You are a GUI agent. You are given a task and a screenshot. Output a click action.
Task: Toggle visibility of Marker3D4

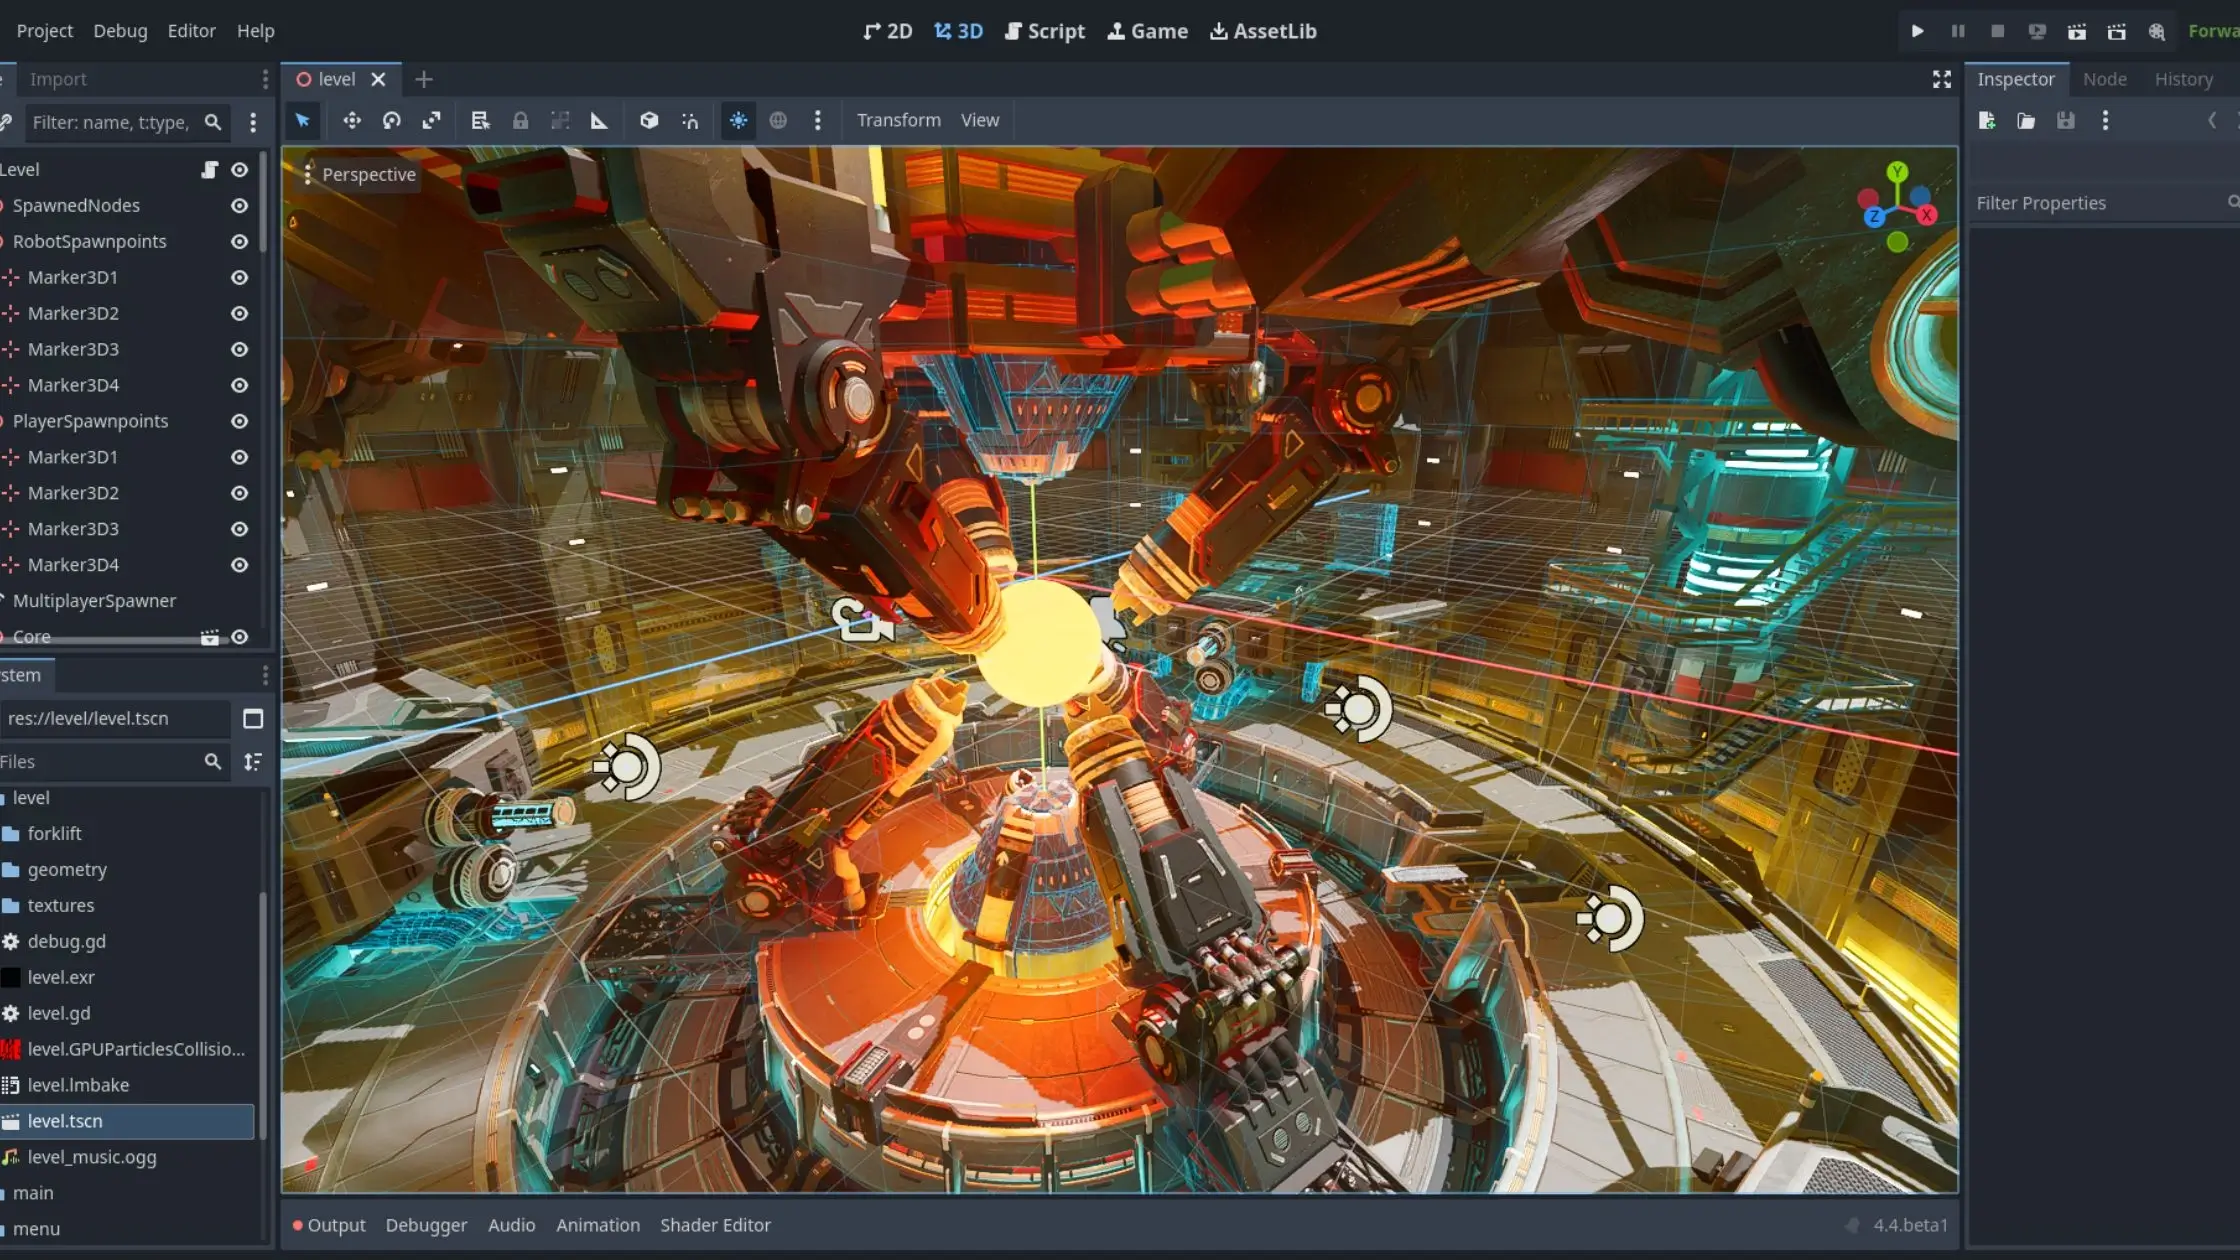239,385
